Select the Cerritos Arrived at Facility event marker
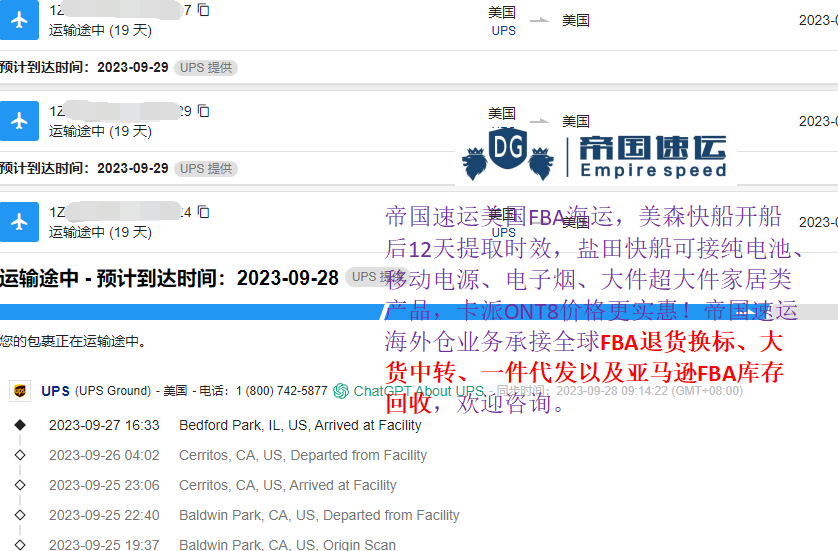This screenshot has width=838, height=551. coord(20,485)
